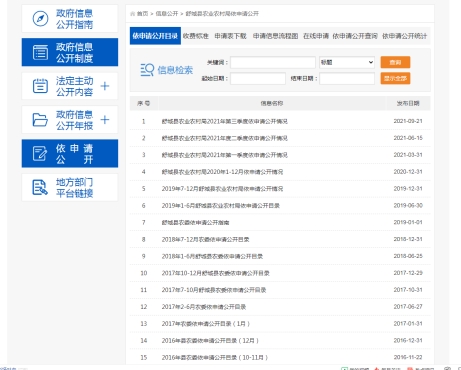Click the 序号 column header
The width and height of the screenshot is (461, 370).
pos(143,103)
